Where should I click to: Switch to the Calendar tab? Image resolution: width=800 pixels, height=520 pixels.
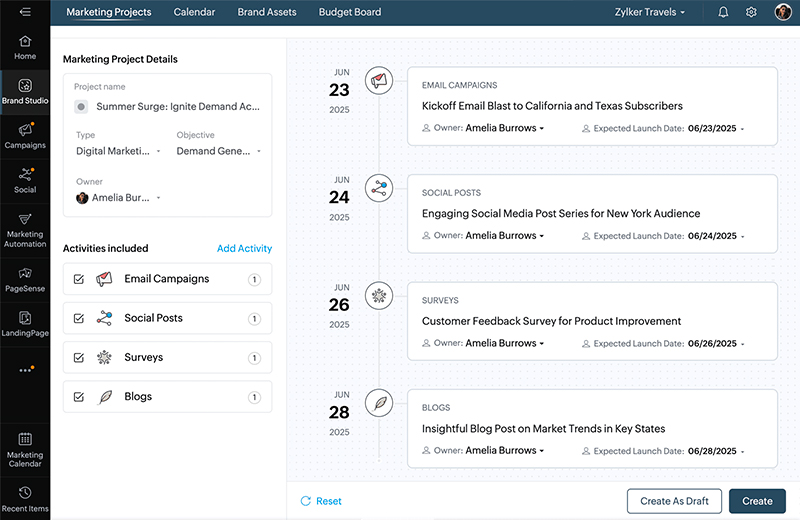tap(194, 13)
